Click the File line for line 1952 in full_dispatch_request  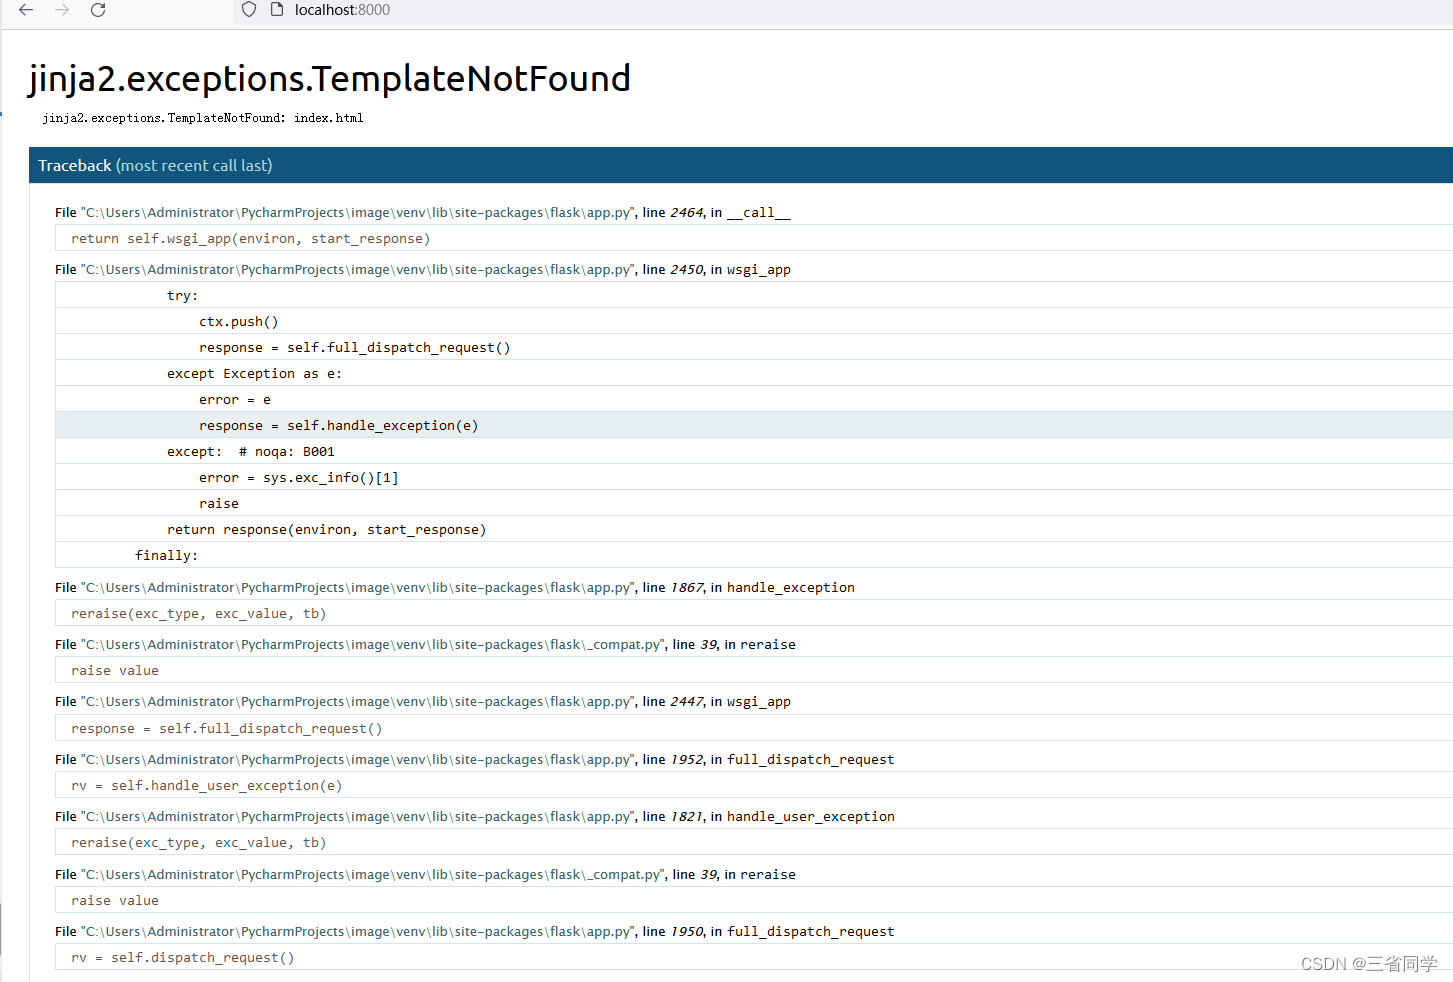click(474, 759)
